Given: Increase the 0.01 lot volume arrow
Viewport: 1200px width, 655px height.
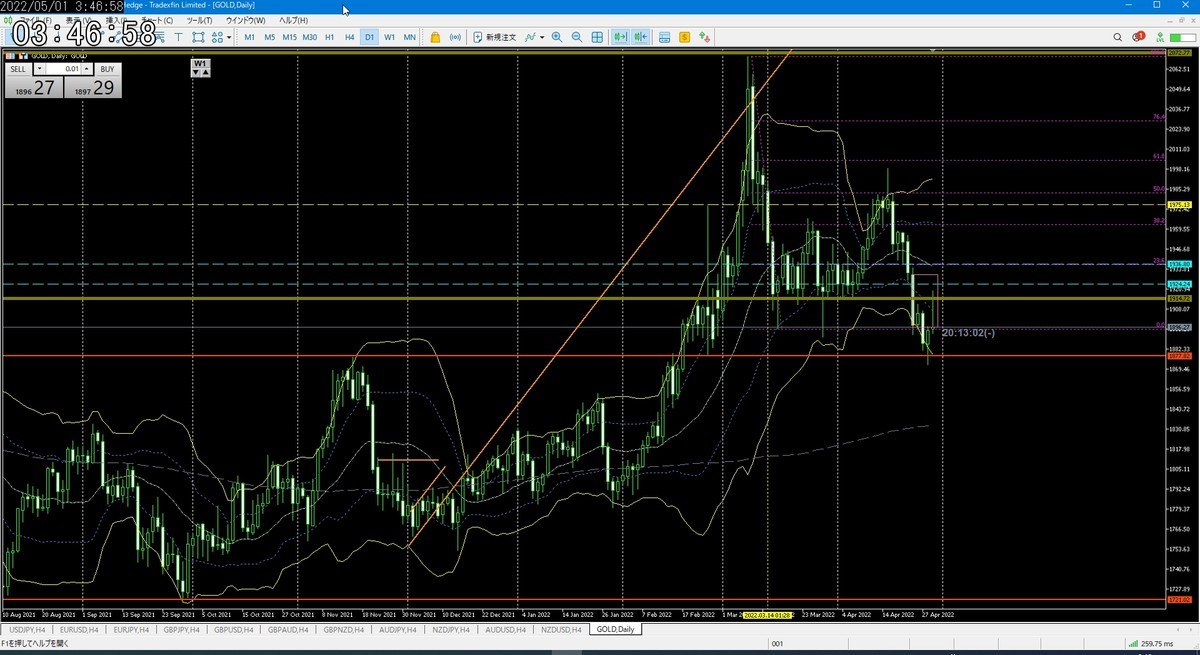Looking at the screenshot, I should point(87,68).
